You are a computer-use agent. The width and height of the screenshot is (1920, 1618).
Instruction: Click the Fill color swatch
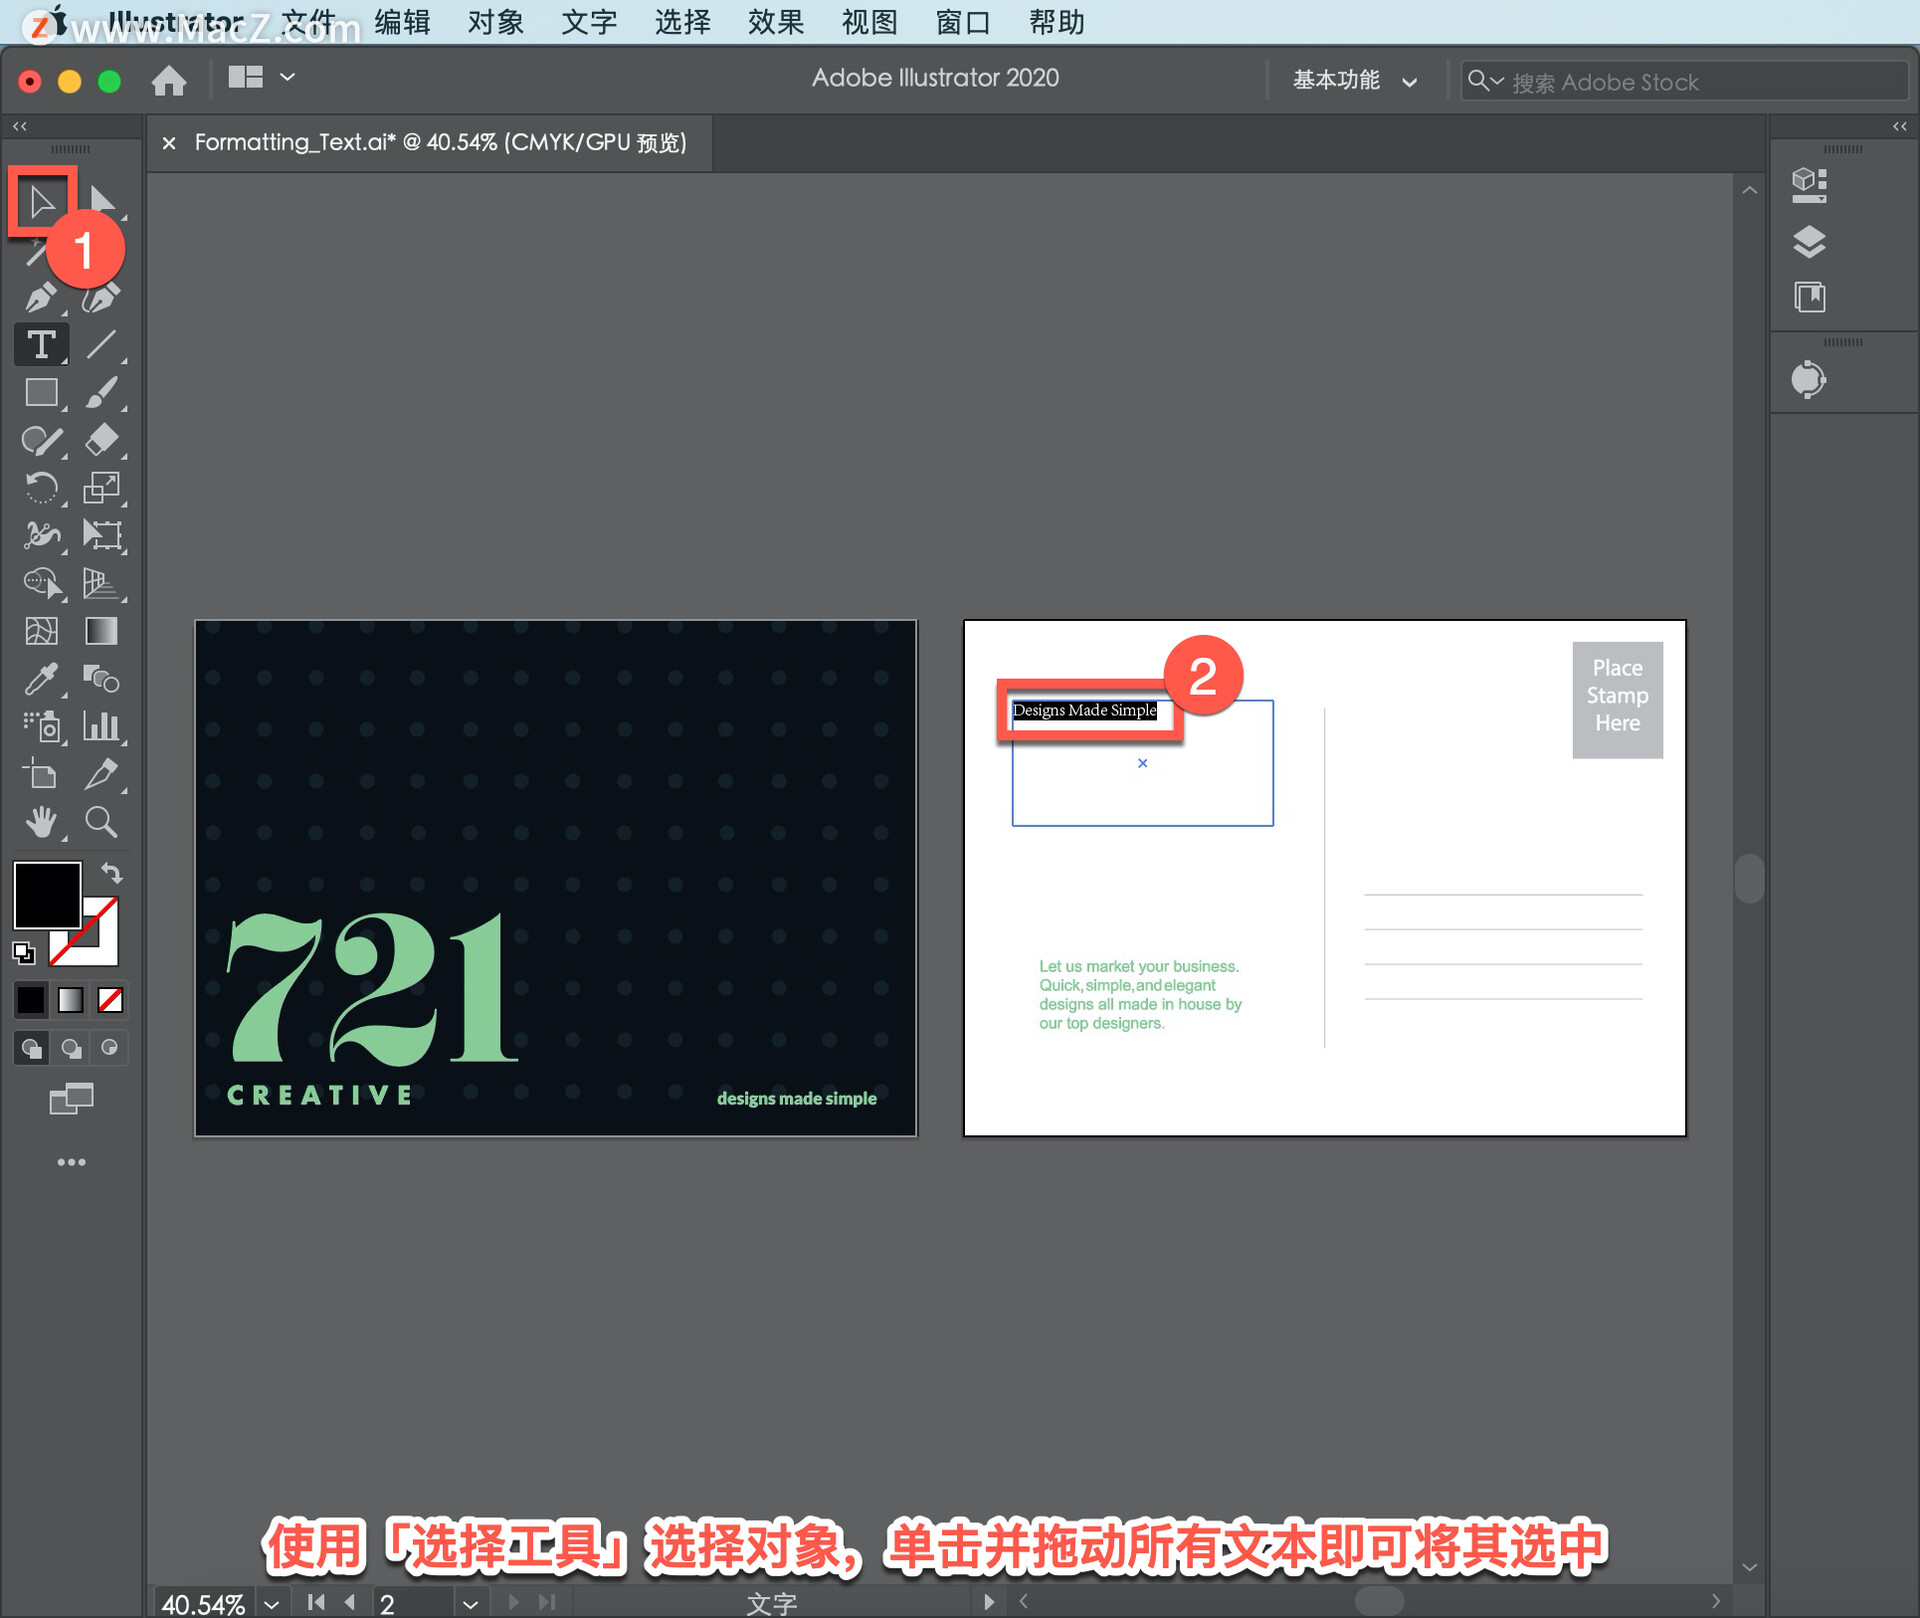pos(46,895)
